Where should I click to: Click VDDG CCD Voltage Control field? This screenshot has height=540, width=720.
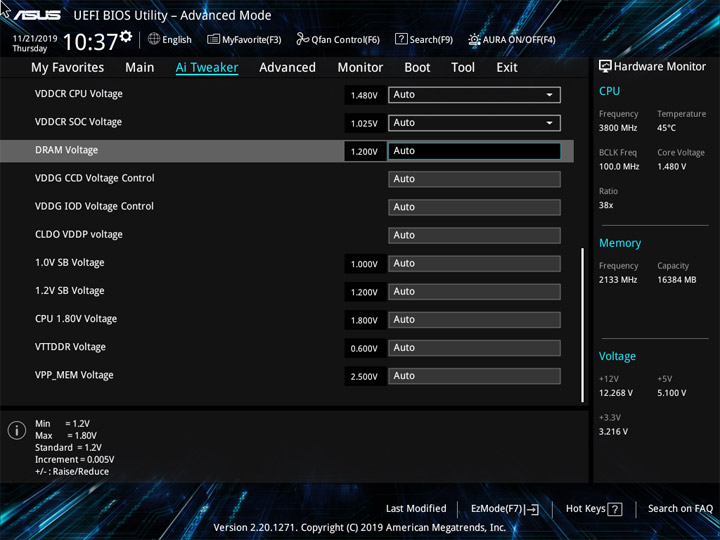click(x=474, y=179)
